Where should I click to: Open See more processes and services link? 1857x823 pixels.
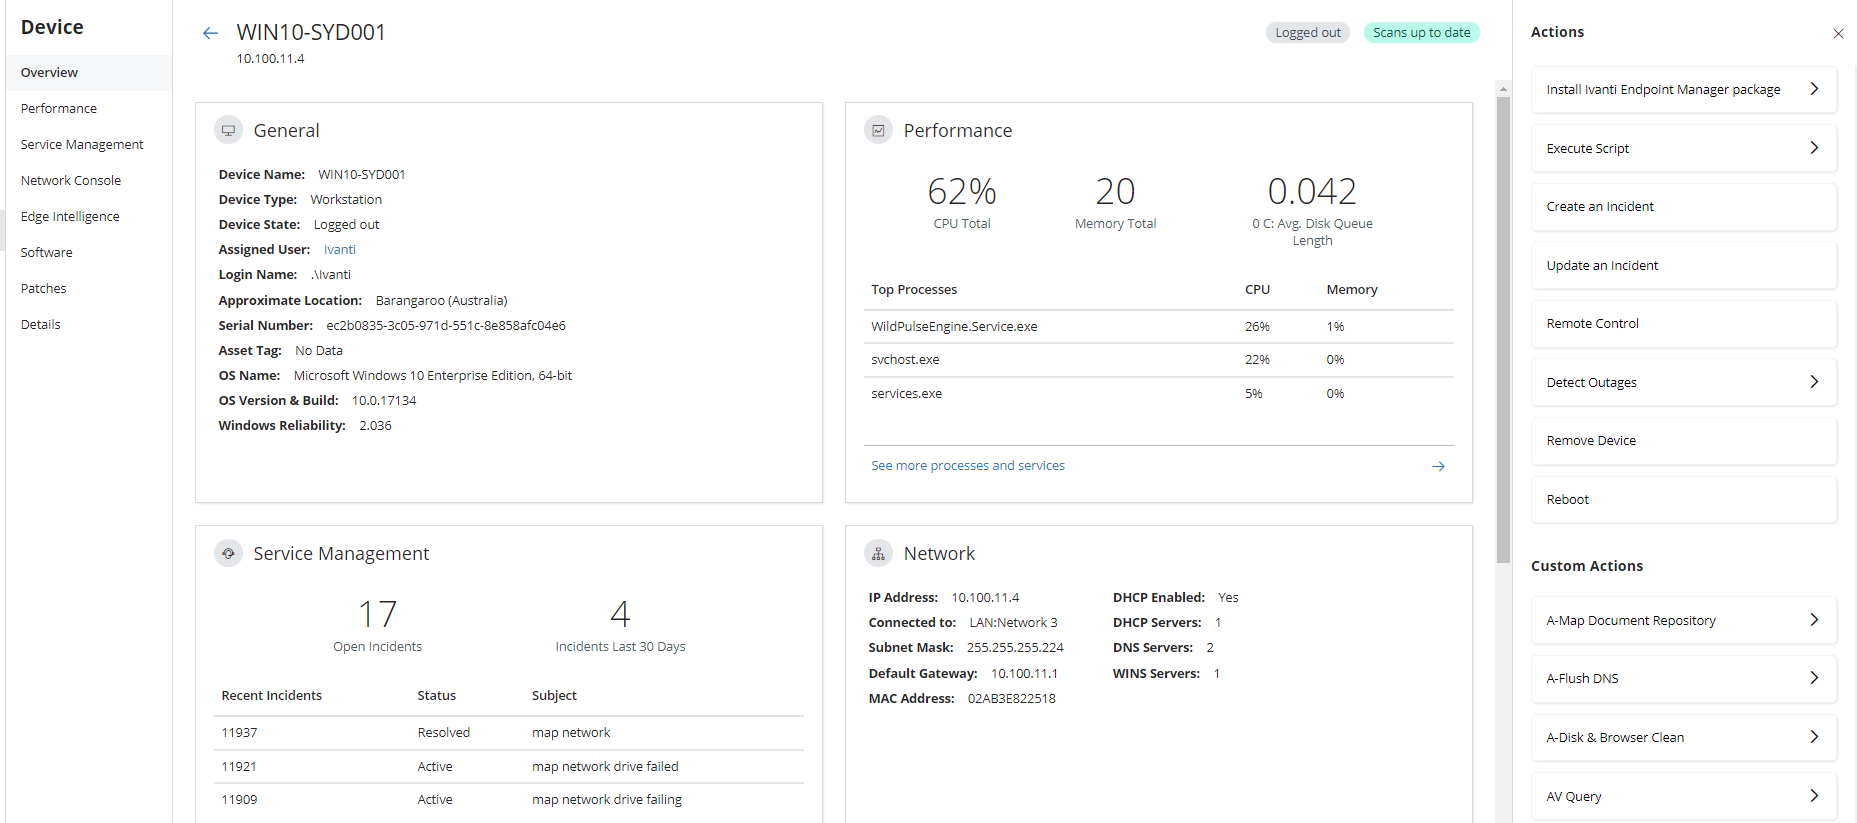tap(968, 466)
